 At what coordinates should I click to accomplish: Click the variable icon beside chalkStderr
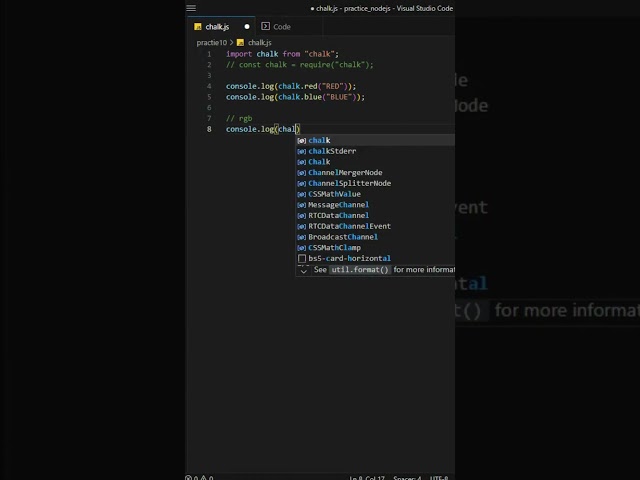coord(302,151)
